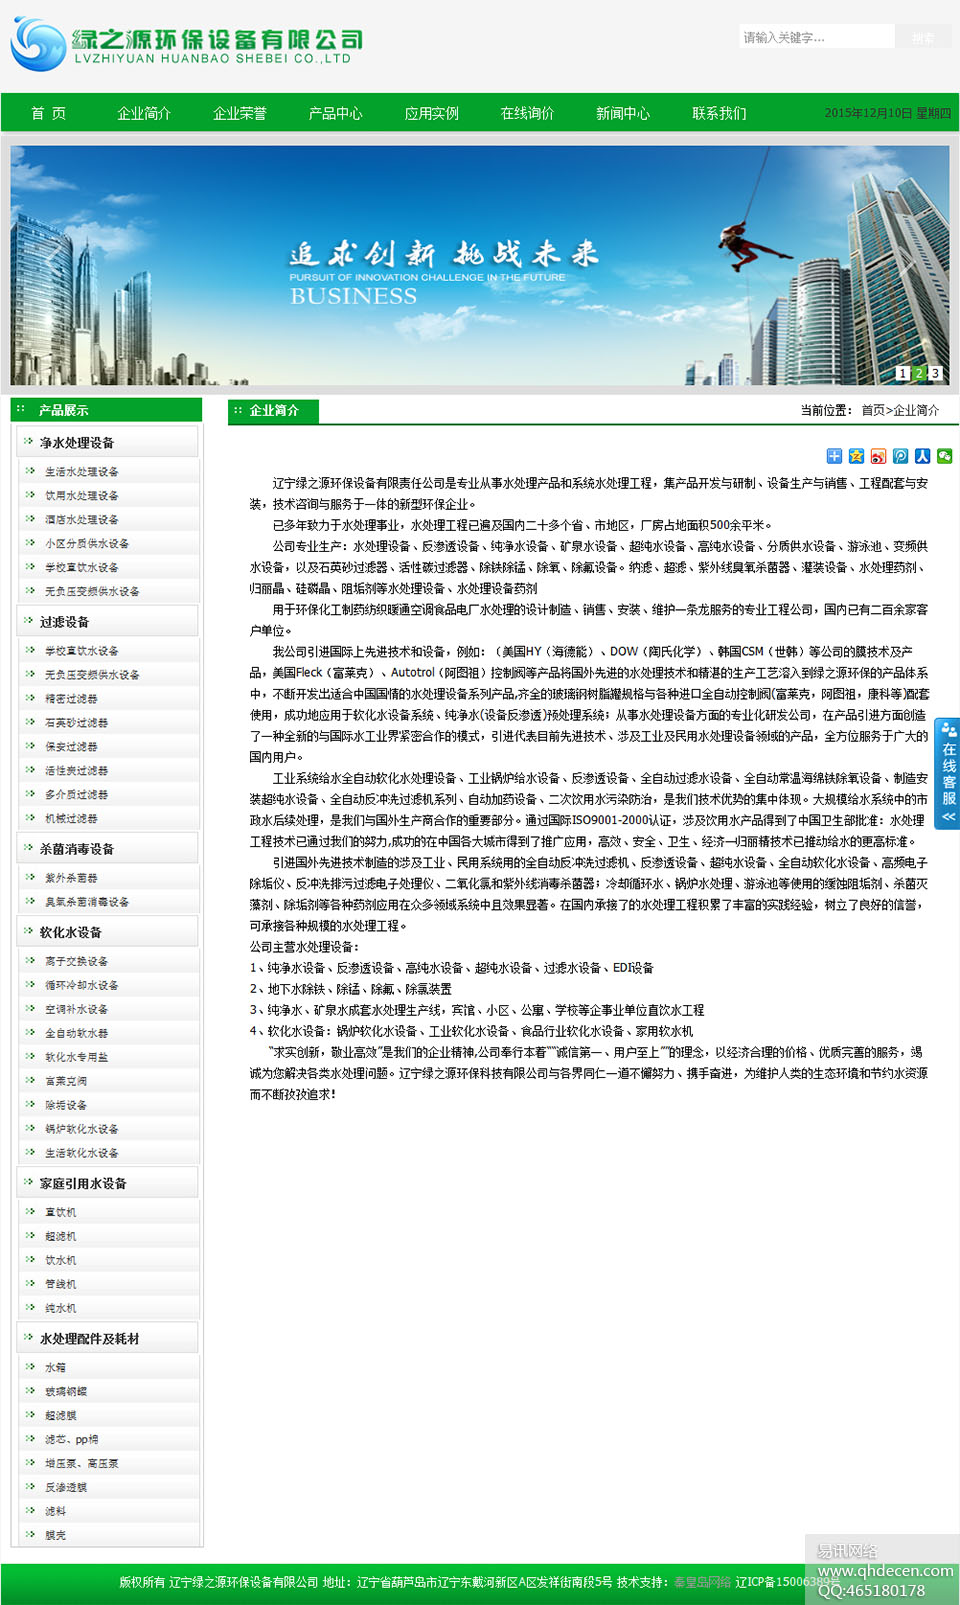The height and width of the screenshot is (1605, 960).
Task: Open 过滤设备 category heading
Action: click(64, 621)
